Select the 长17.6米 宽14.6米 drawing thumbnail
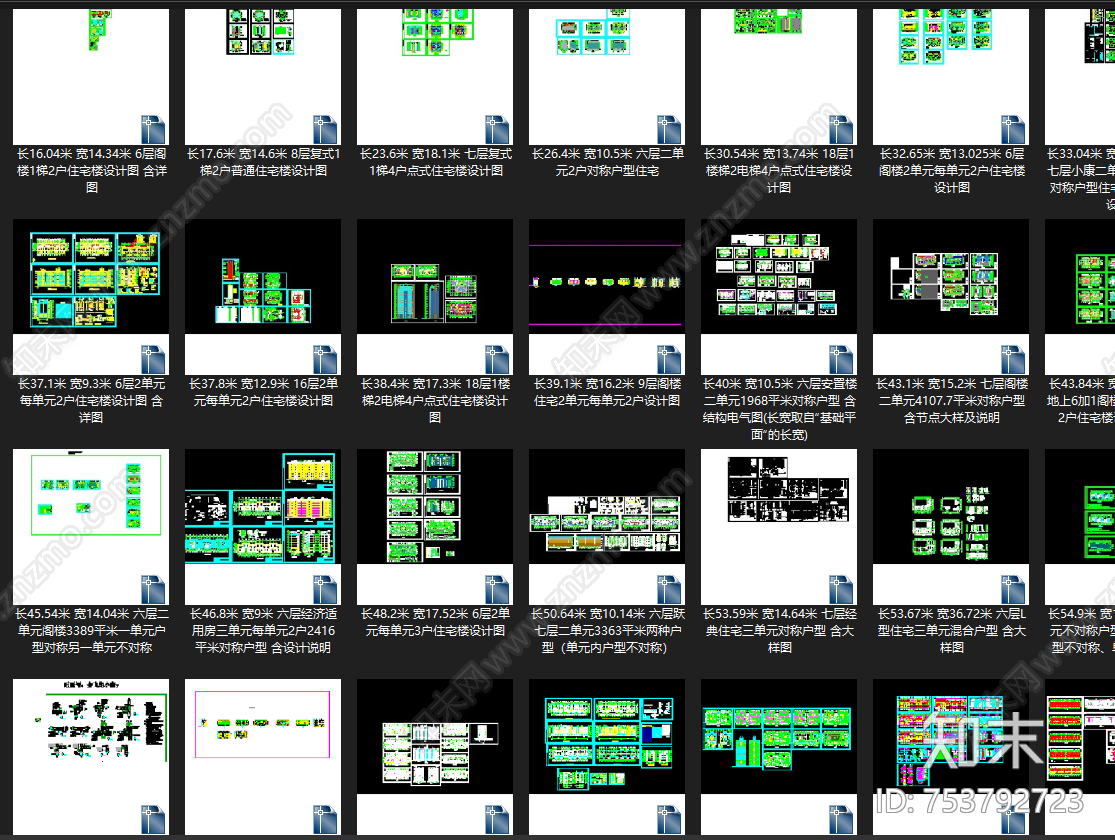The width and height of the screenshot is (1115, 840). [263, 77]
